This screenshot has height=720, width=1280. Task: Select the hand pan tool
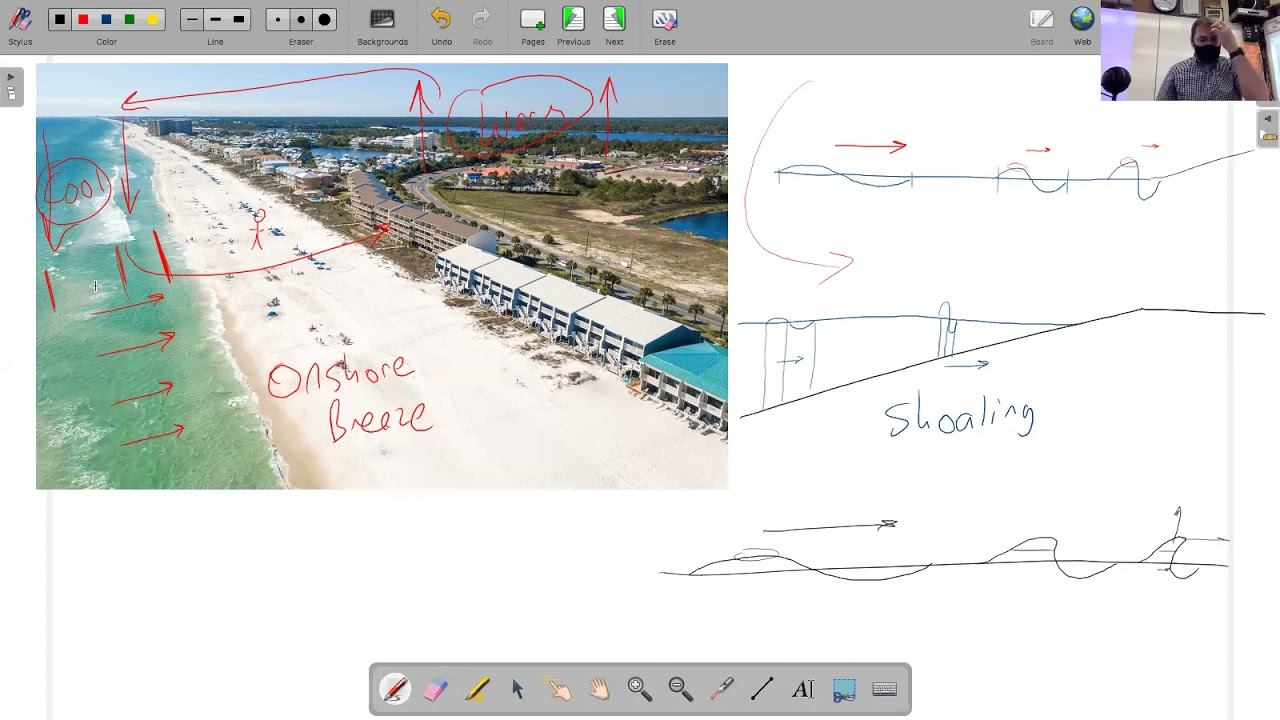599,689
